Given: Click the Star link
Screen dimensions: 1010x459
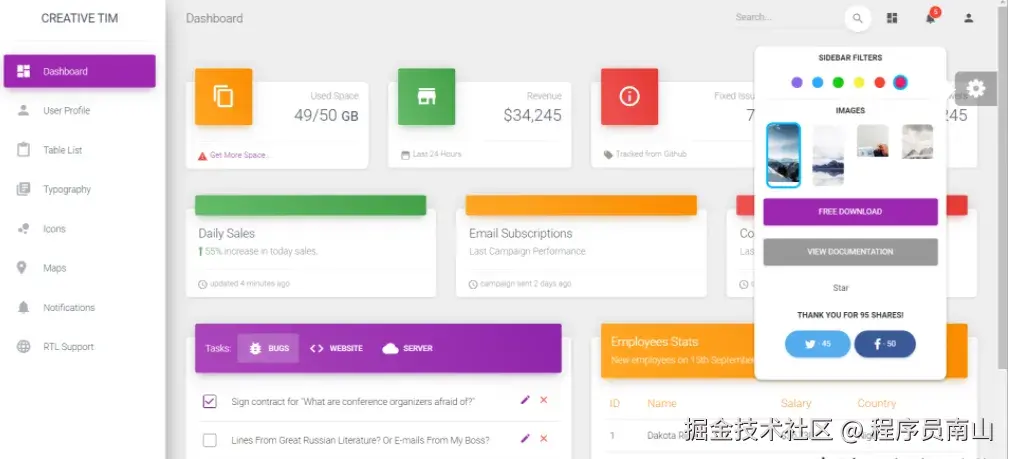Looking at the screenshot, I should coord(841,288).
